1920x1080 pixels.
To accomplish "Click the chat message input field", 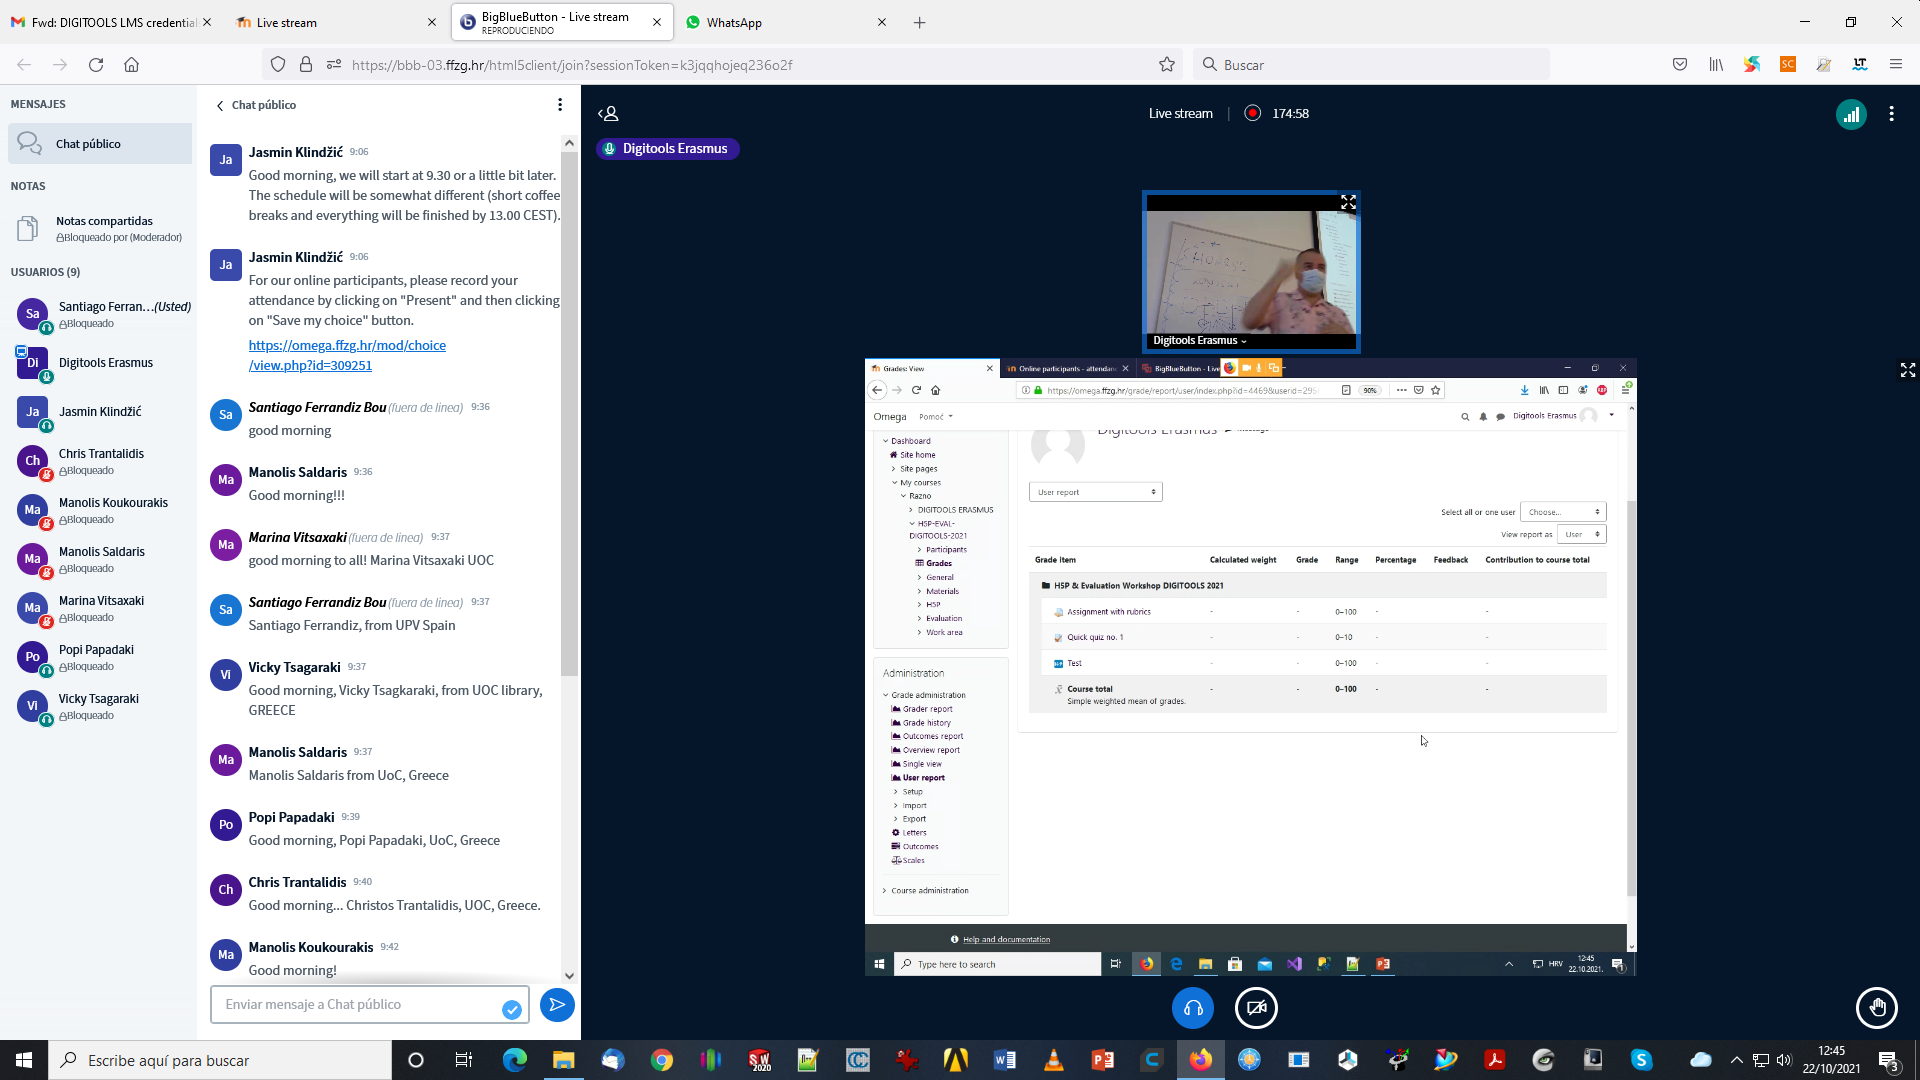I will [x=360, y=1005].
